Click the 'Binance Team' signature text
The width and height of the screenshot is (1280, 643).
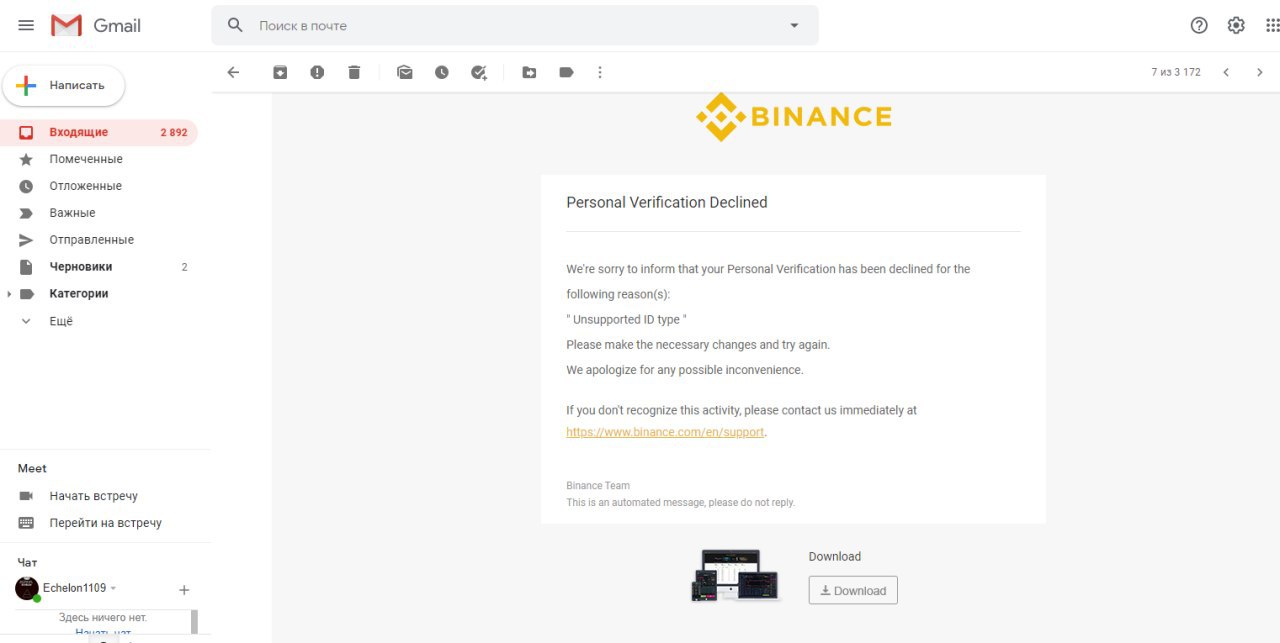(598, 486)
